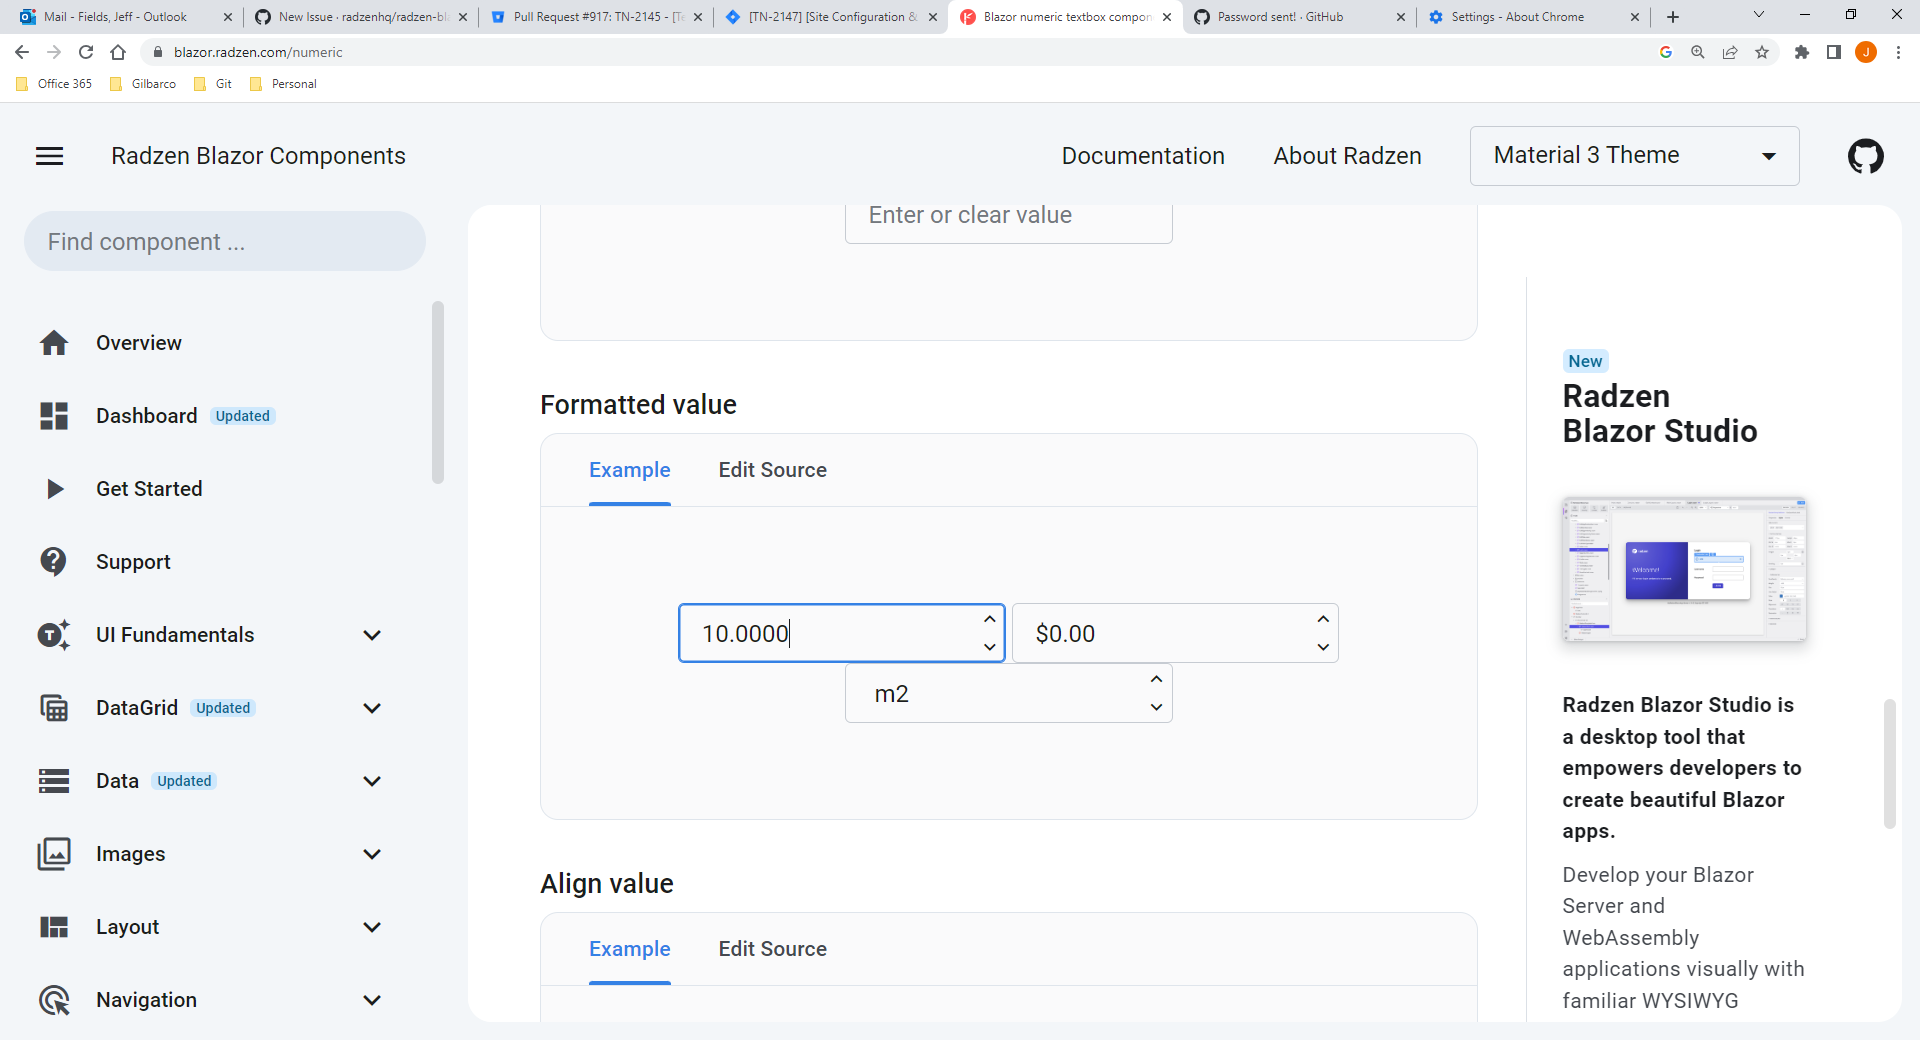Increase the m2 numeric value
The width and height of the screenshot is (1920, 1040).
coord(1157,679)
